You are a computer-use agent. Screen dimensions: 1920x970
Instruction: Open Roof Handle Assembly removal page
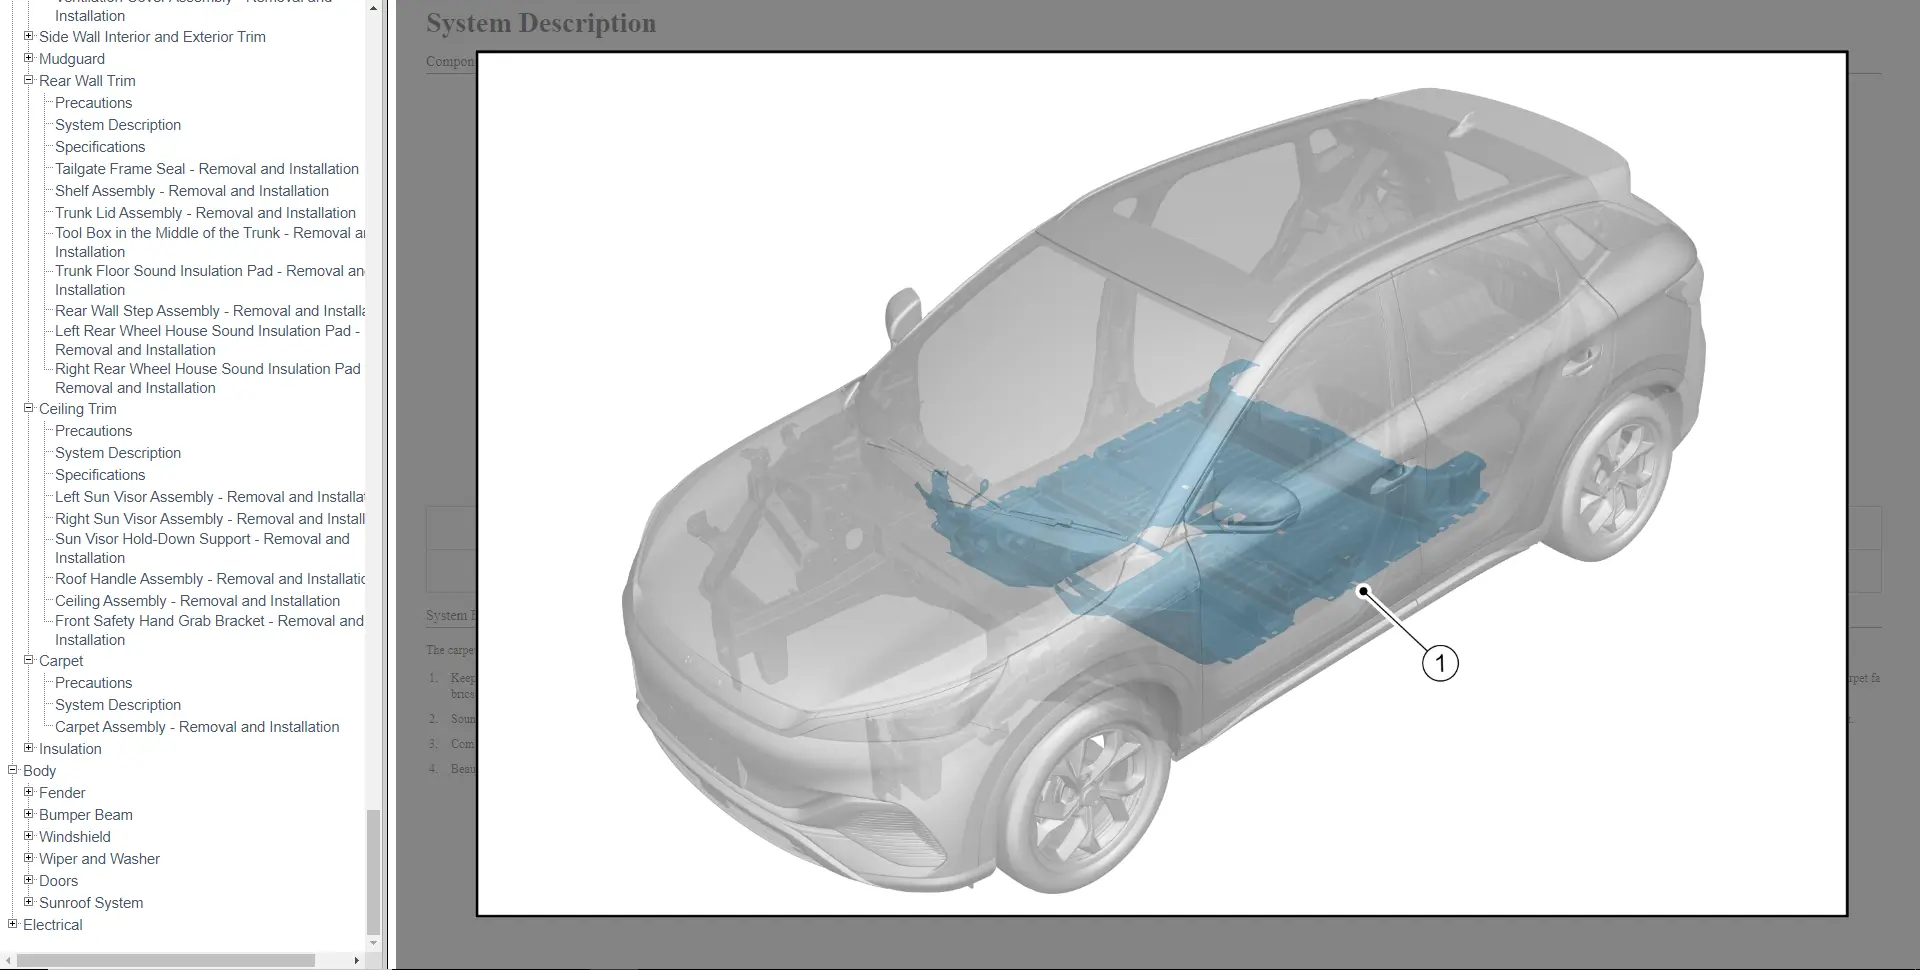[x=209, y=579]
